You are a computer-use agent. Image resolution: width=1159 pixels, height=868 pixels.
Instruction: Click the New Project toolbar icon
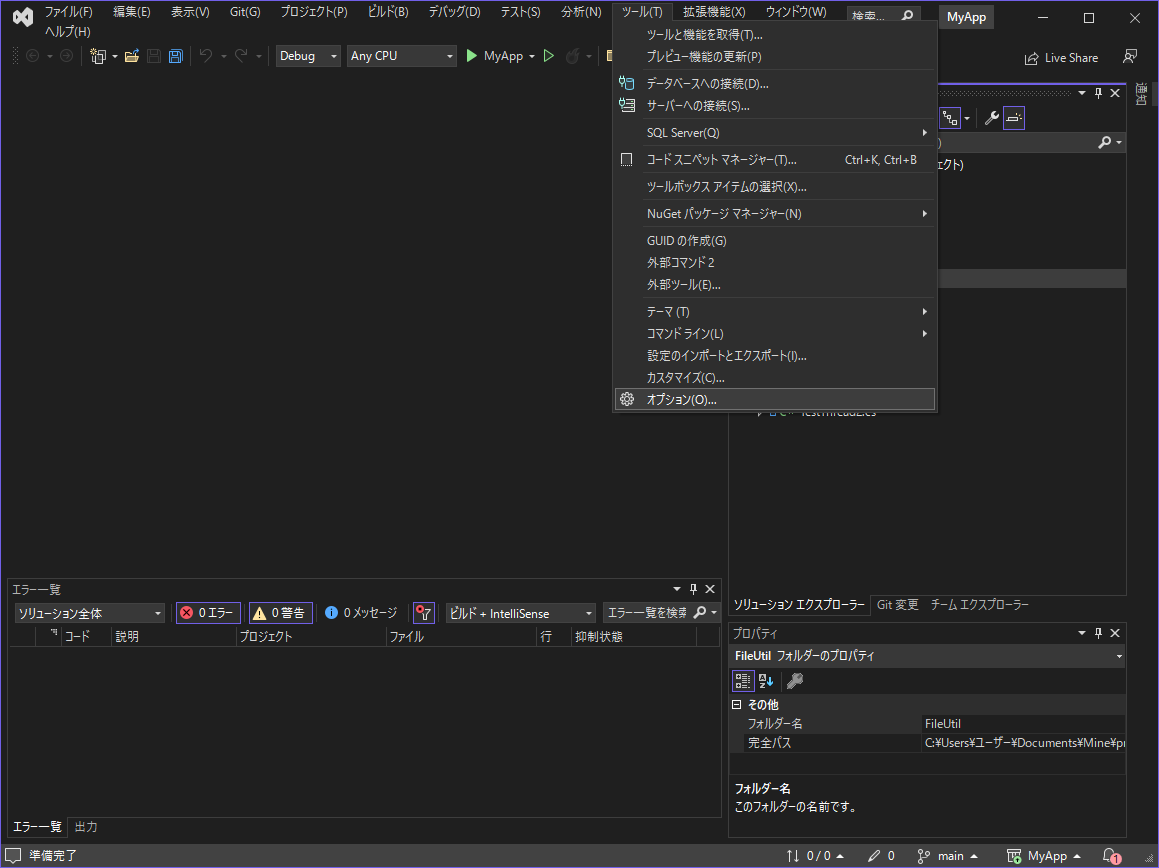coord(98,55)
